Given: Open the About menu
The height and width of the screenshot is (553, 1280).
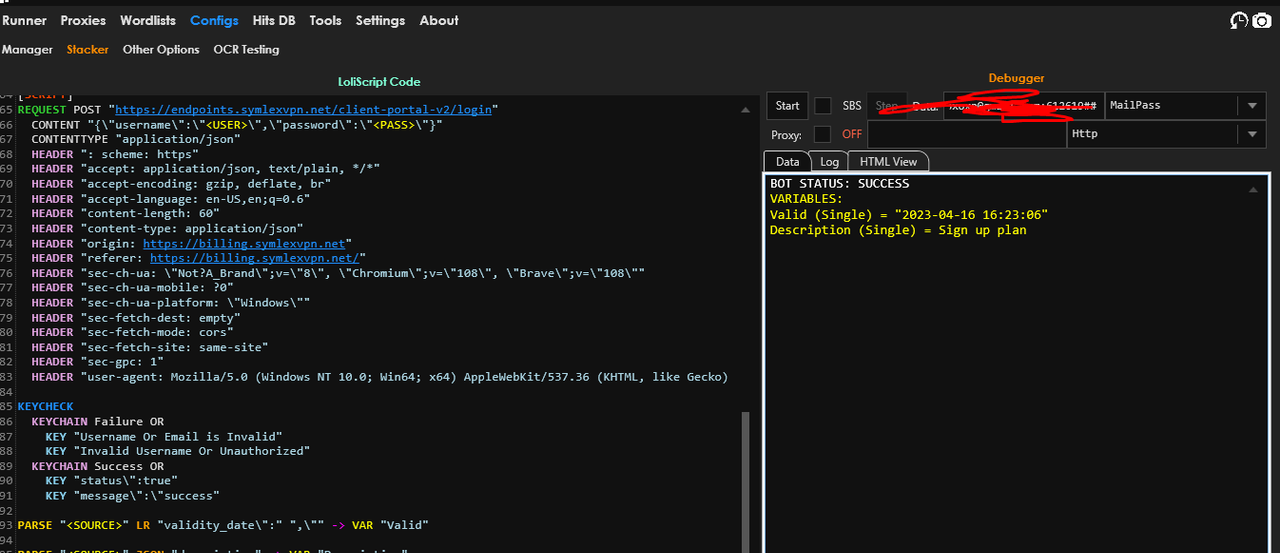Looking at the screenshot, I should [439, 20].
